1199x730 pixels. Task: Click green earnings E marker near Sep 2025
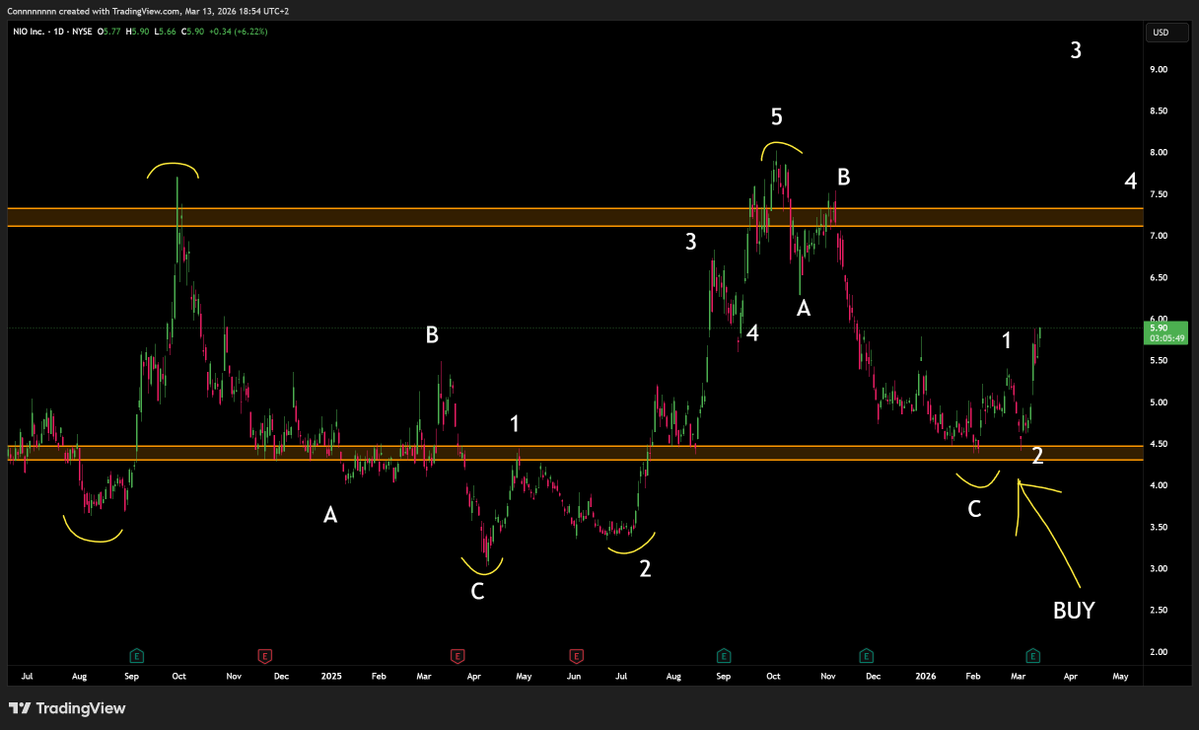pyautogui.click(x=723, y=656)
